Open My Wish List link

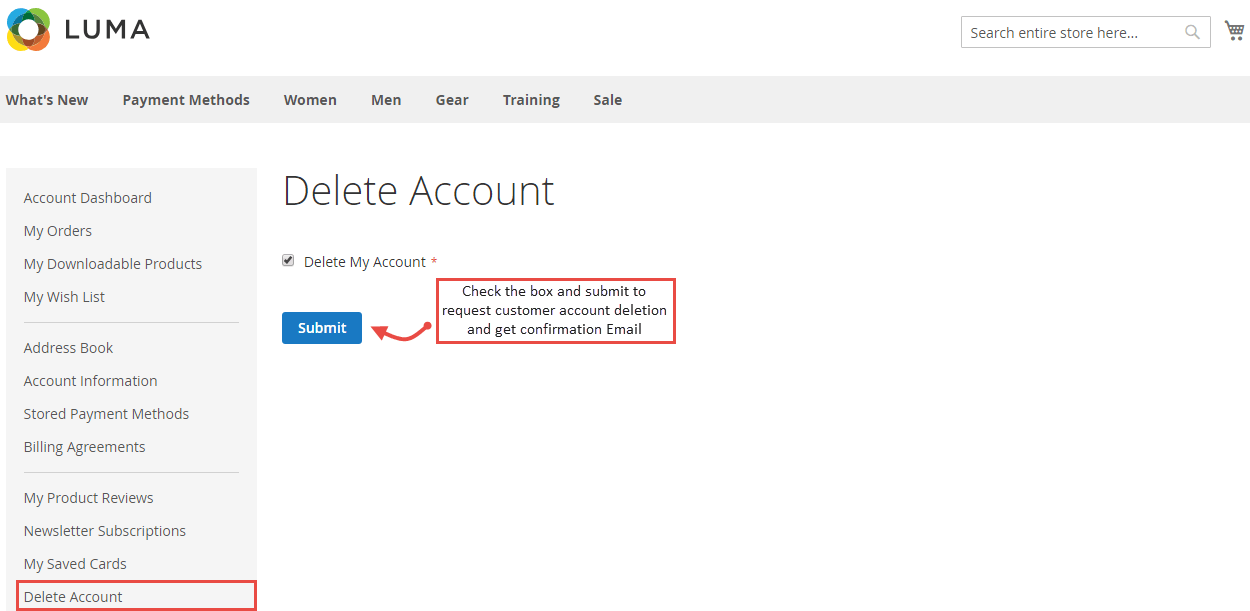(x=64, y=297)
